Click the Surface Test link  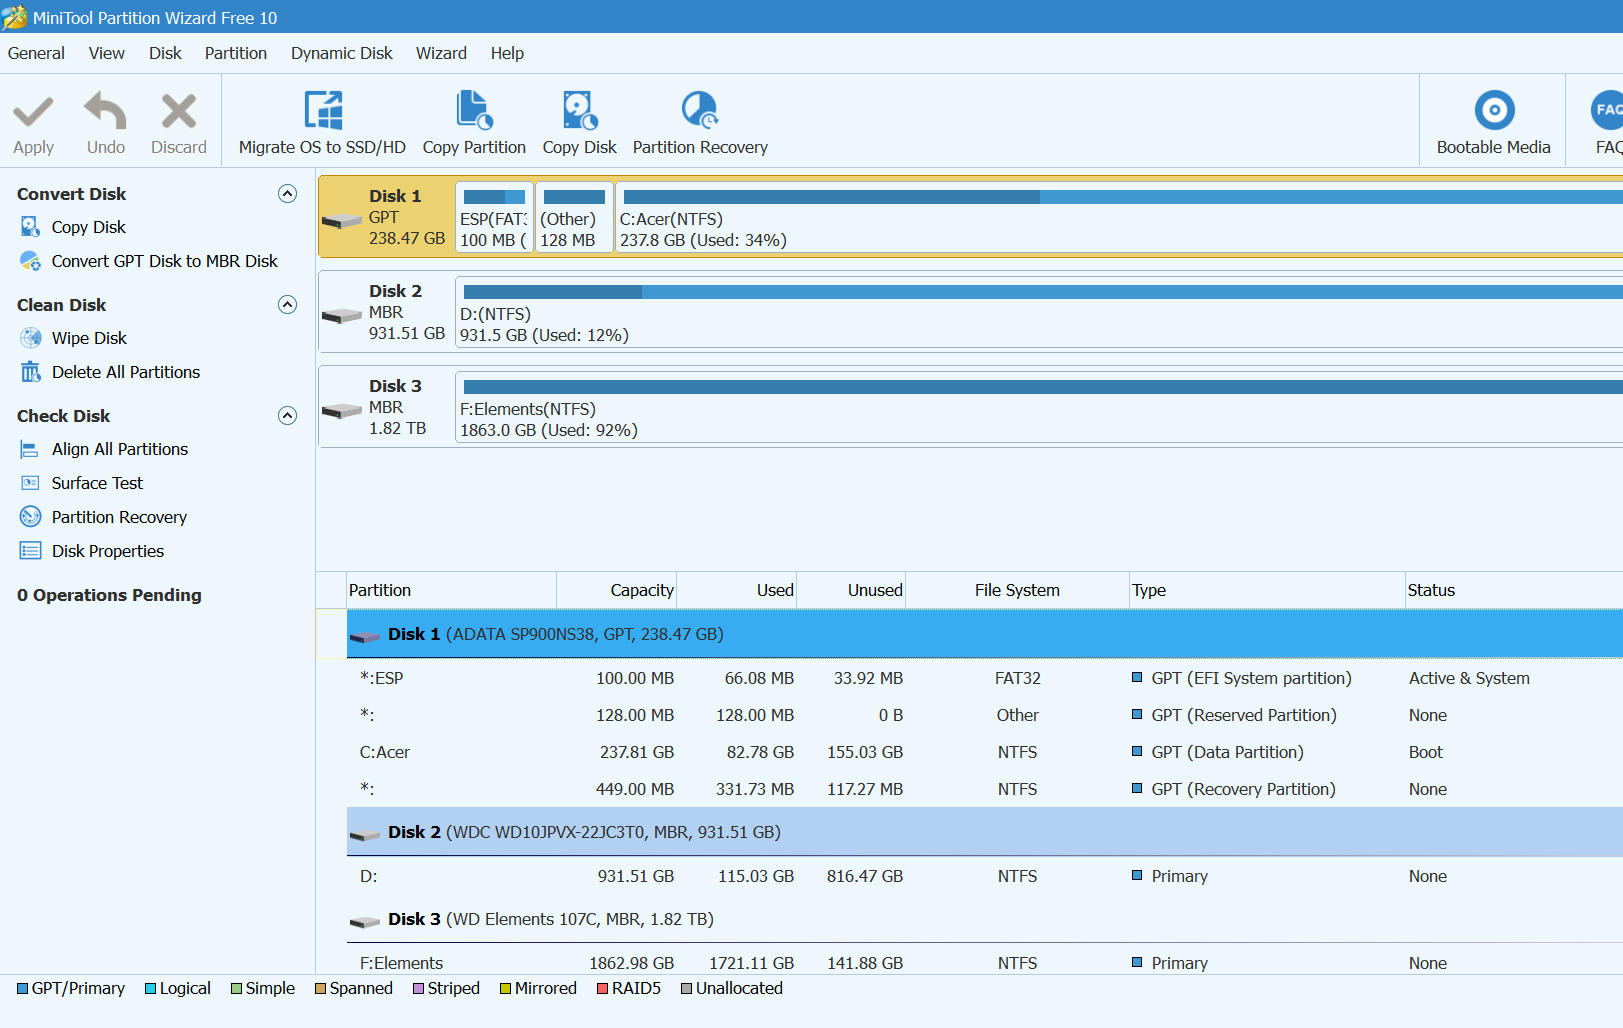click(97, 483)
